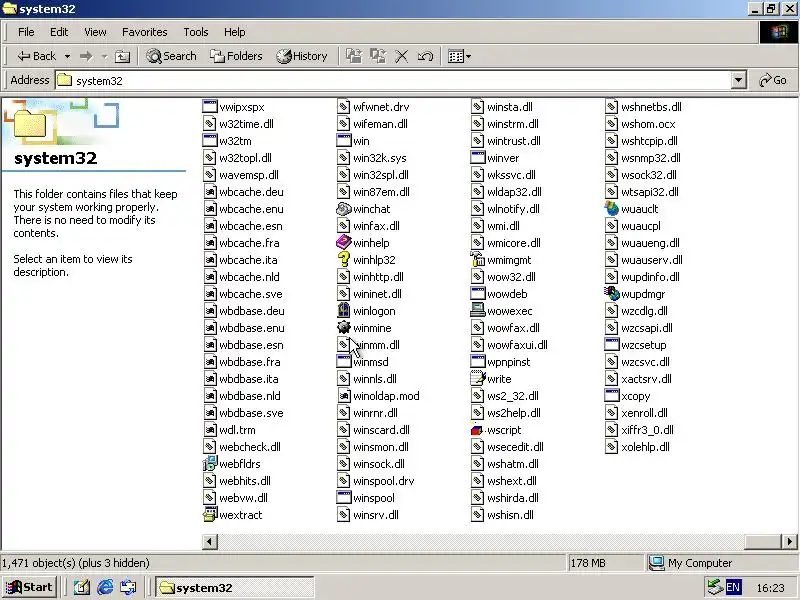Select the file win32k.sys
Screen dimensions: 800x600
tap(372, 158)
